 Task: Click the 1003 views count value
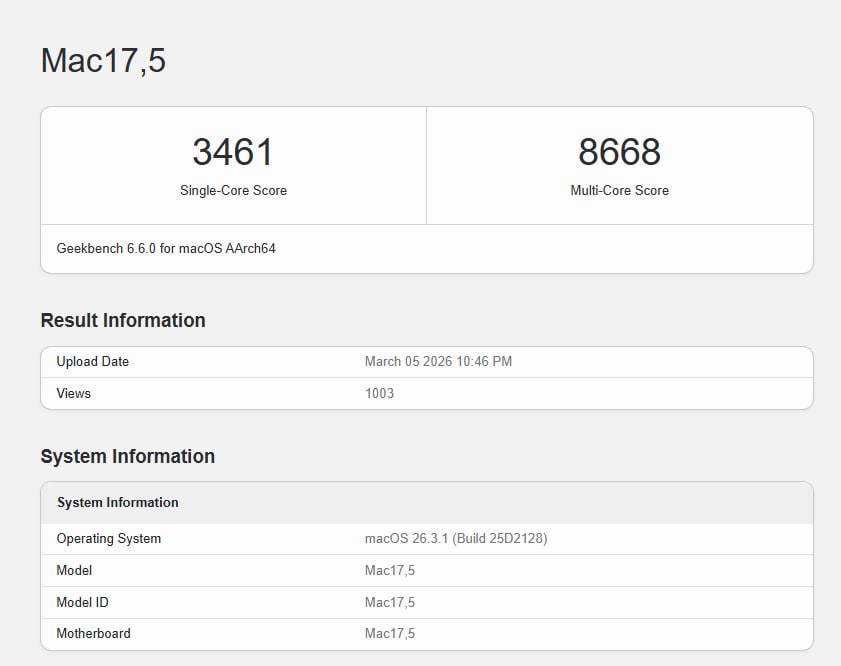pos(379,394)
